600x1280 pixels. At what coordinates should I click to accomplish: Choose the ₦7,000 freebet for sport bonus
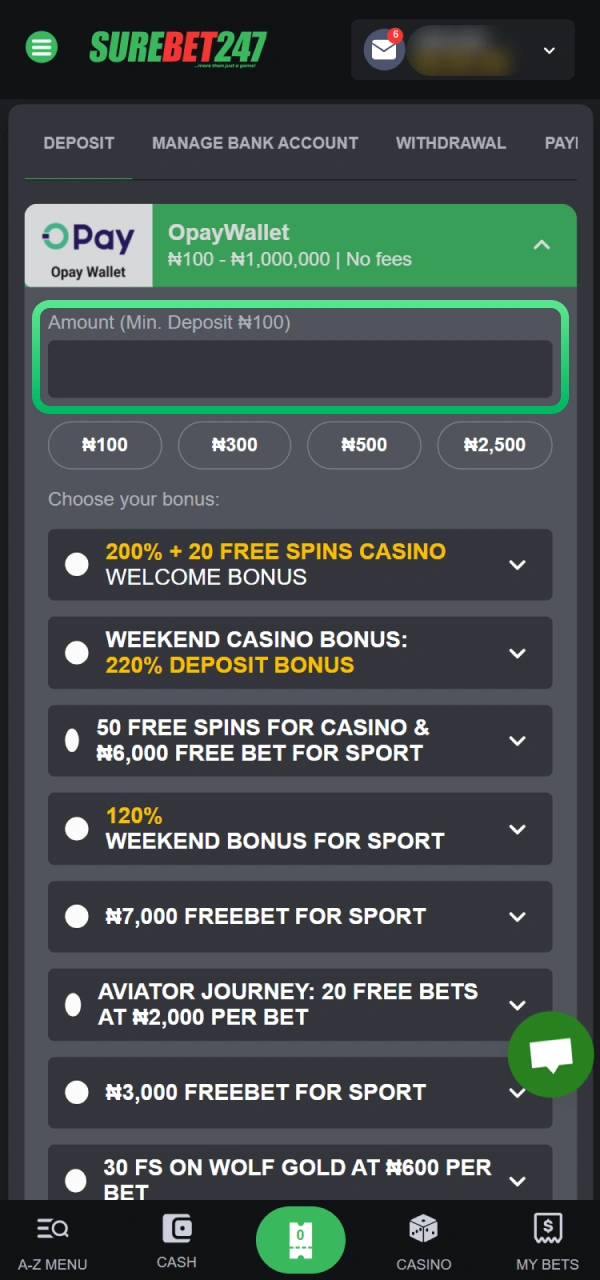(77, 917)
